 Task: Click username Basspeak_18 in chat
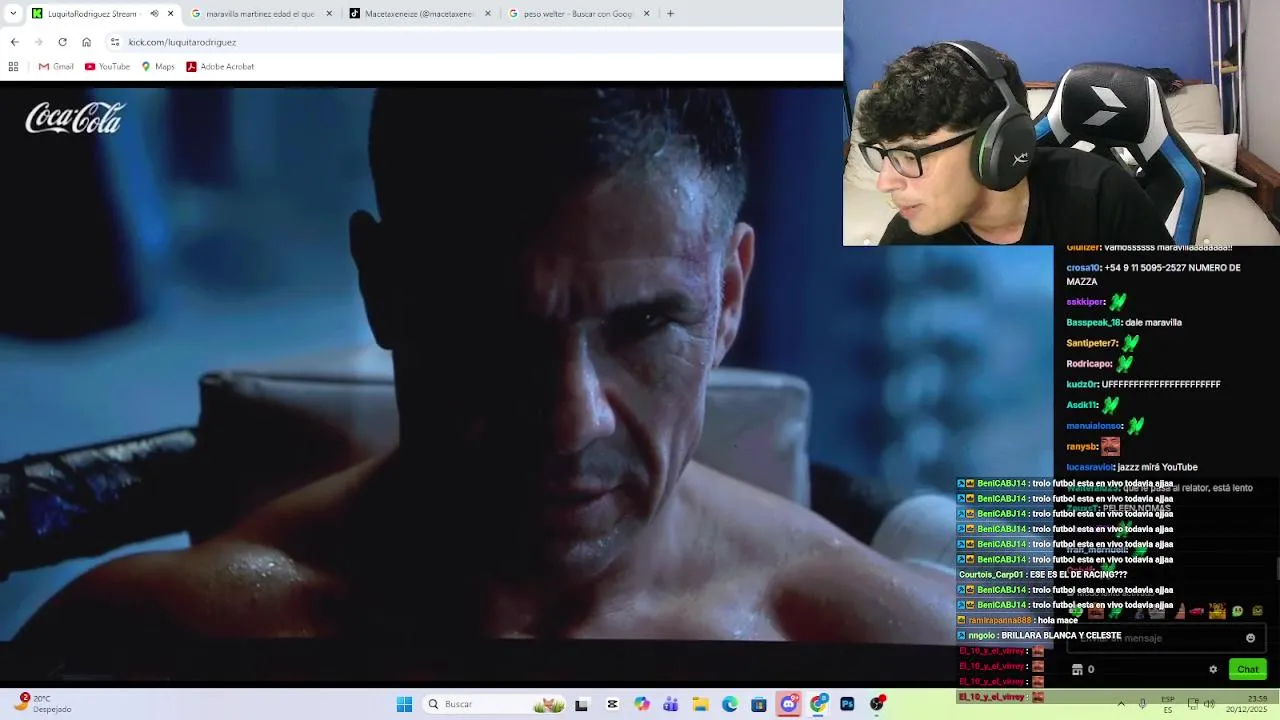[x=1093, y=323]
